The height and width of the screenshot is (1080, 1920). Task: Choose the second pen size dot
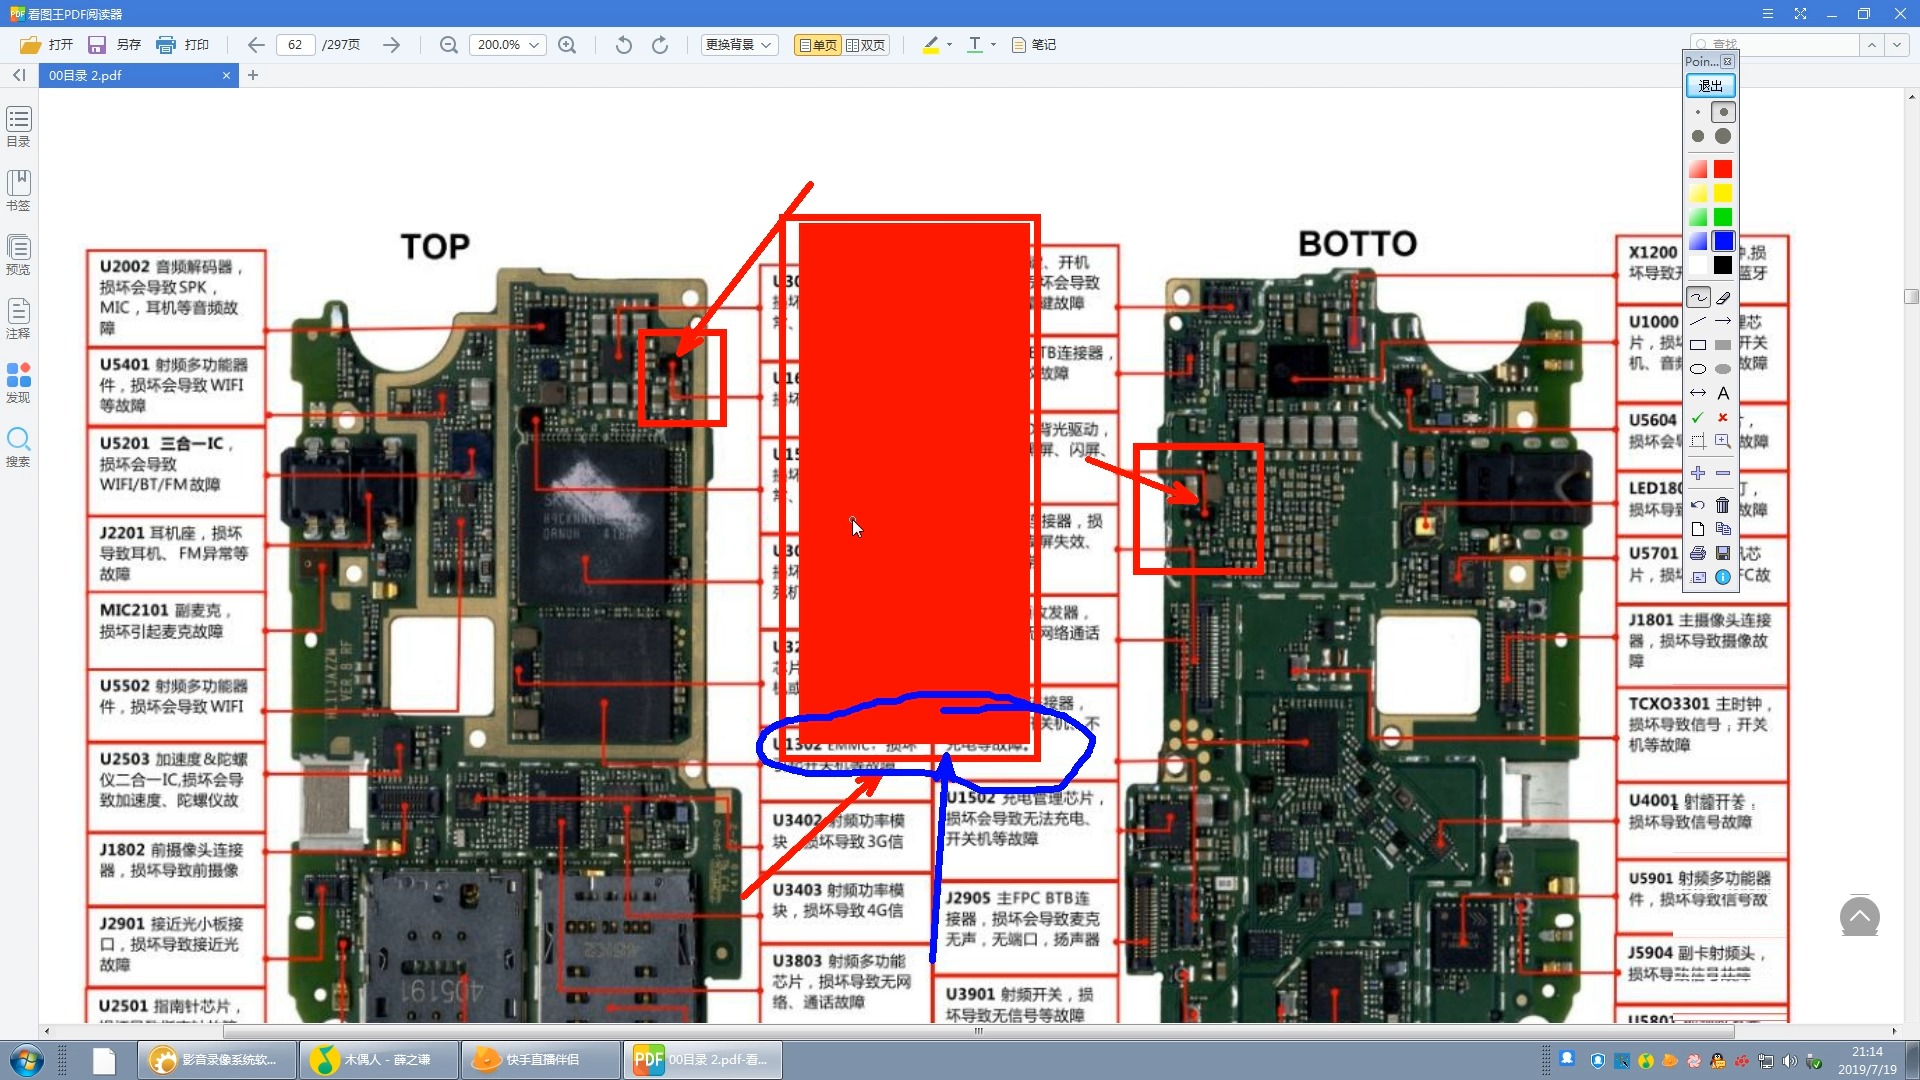click(1723, 112)
